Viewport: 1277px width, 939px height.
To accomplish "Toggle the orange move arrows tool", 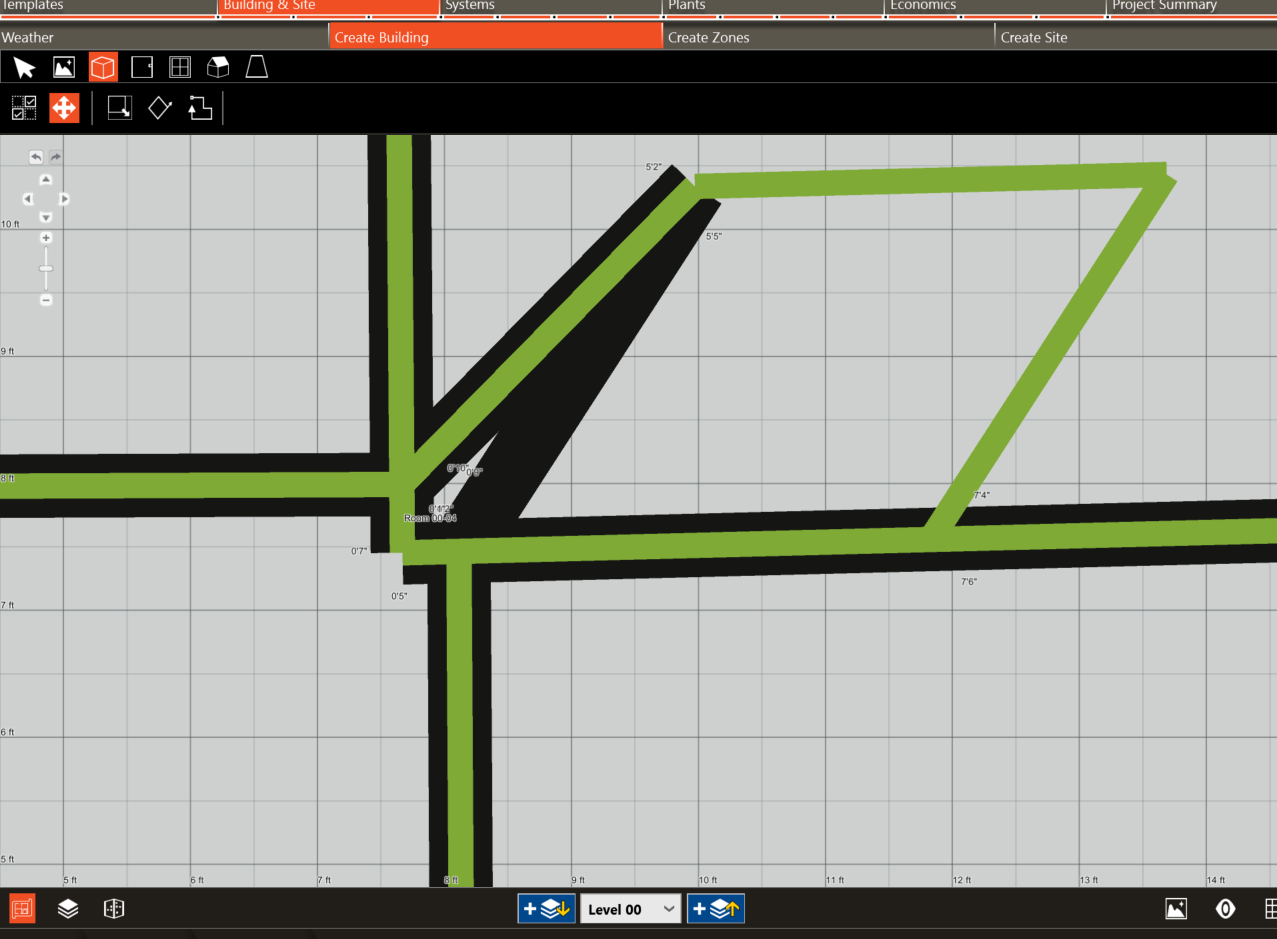I will 64,108.
